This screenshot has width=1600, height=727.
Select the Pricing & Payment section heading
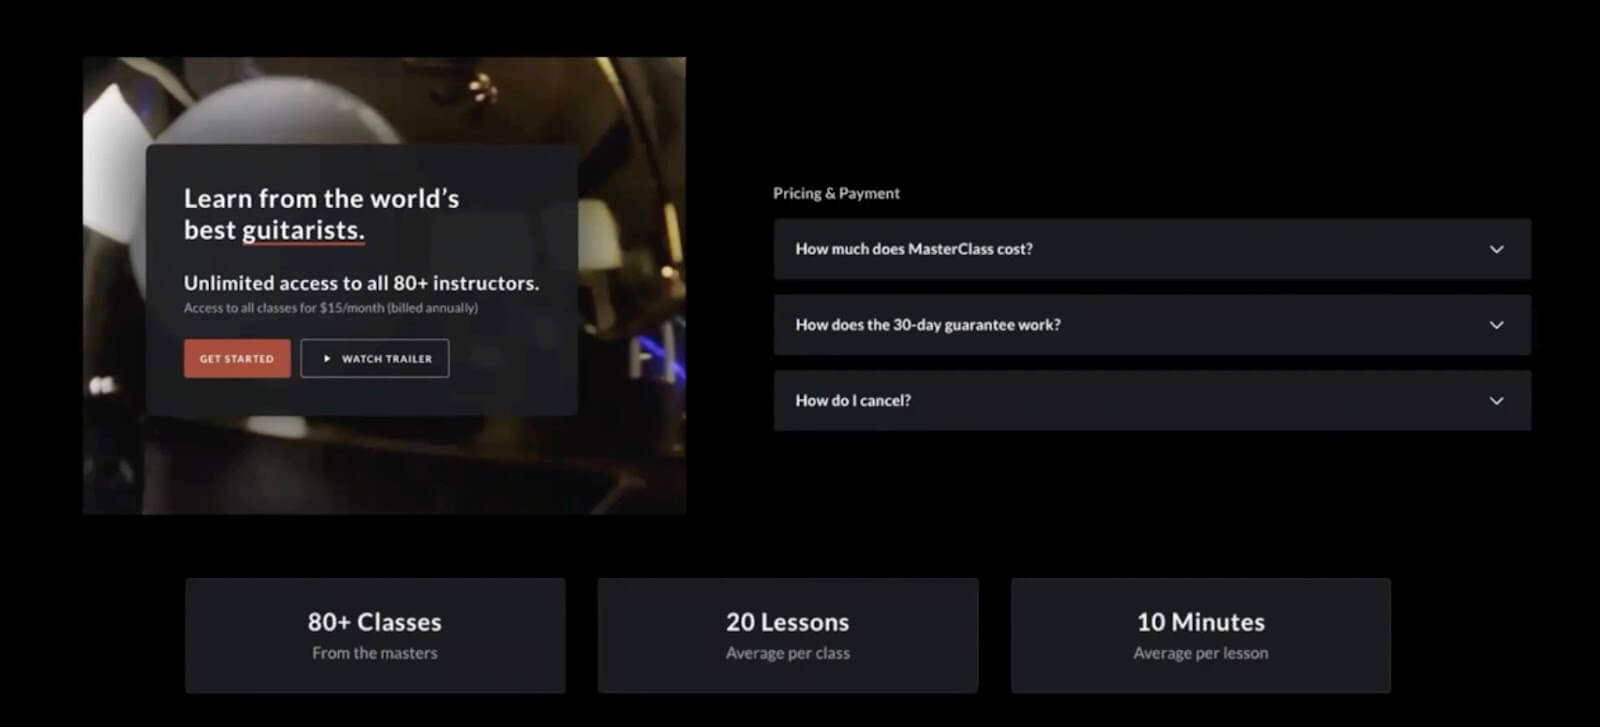pos(836,193)
